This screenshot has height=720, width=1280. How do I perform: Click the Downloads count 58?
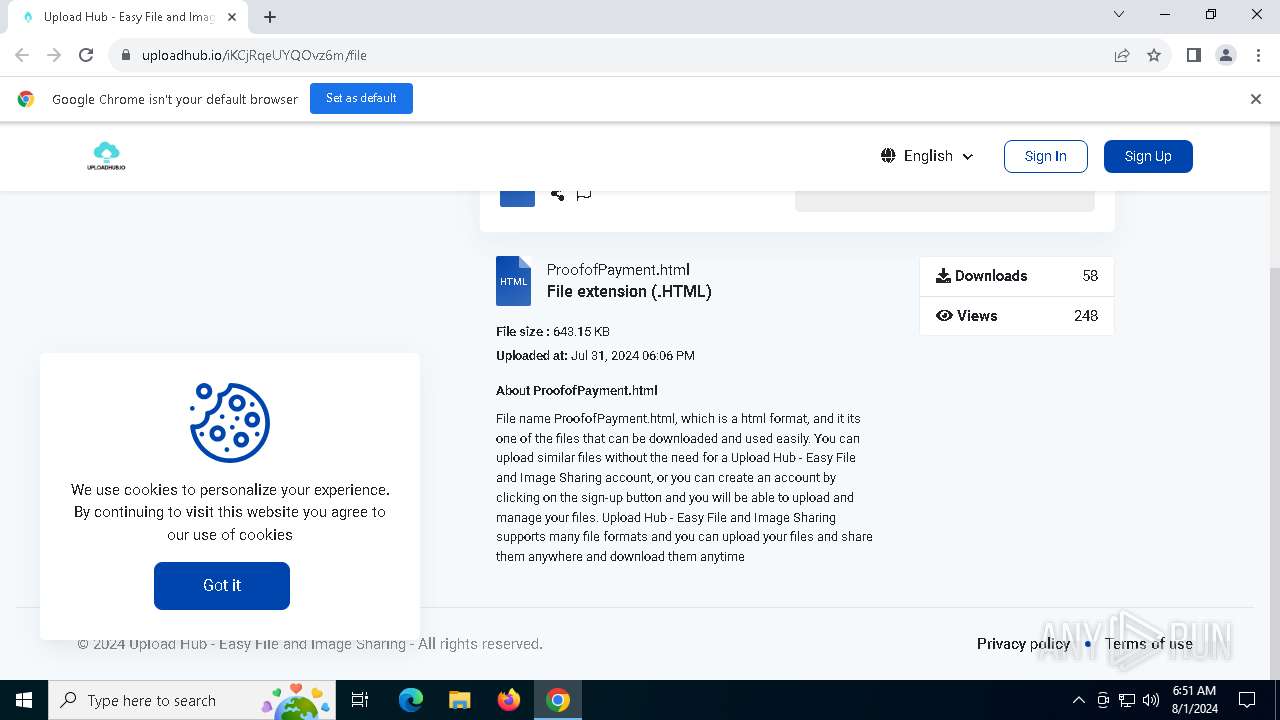(x=1090, y=276)
